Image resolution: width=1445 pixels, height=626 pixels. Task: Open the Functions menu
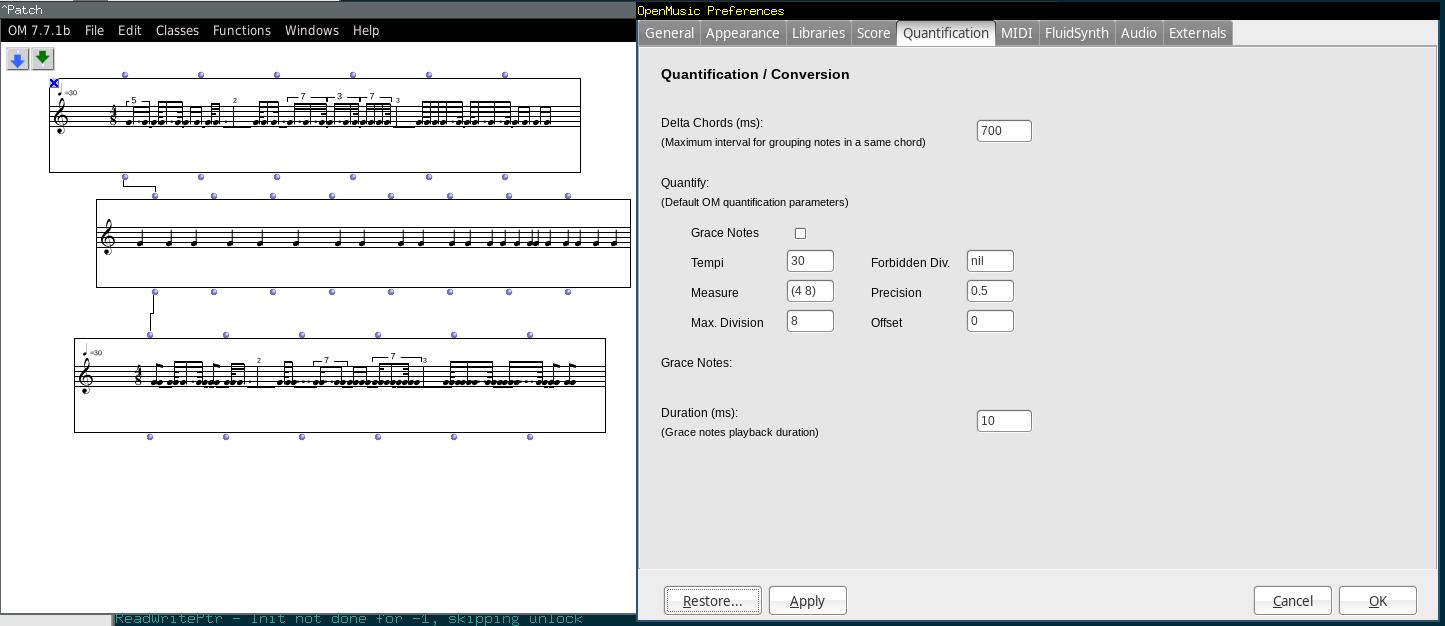[x=241, y=30]
